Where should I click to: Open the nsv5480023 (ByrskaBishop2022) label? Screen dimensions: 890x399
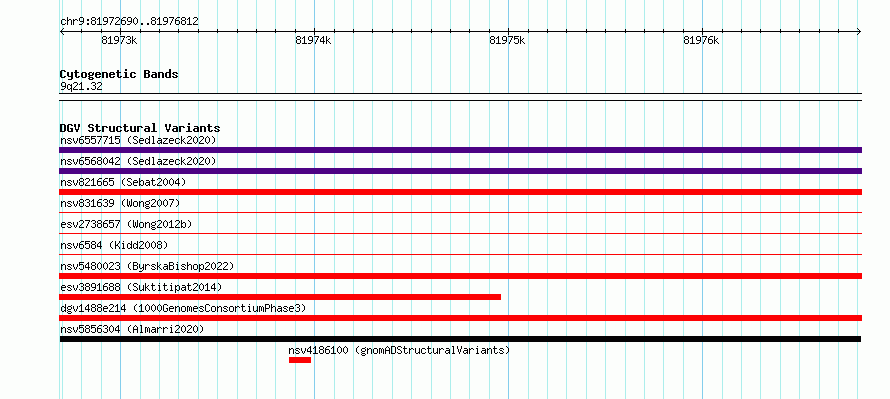(147, 266)
